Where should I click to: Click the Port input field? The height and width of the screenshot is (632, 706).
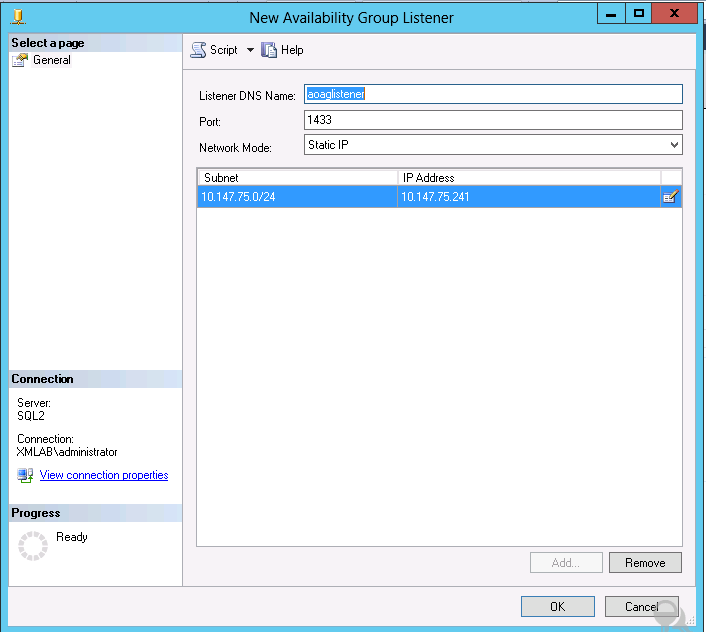492,120
